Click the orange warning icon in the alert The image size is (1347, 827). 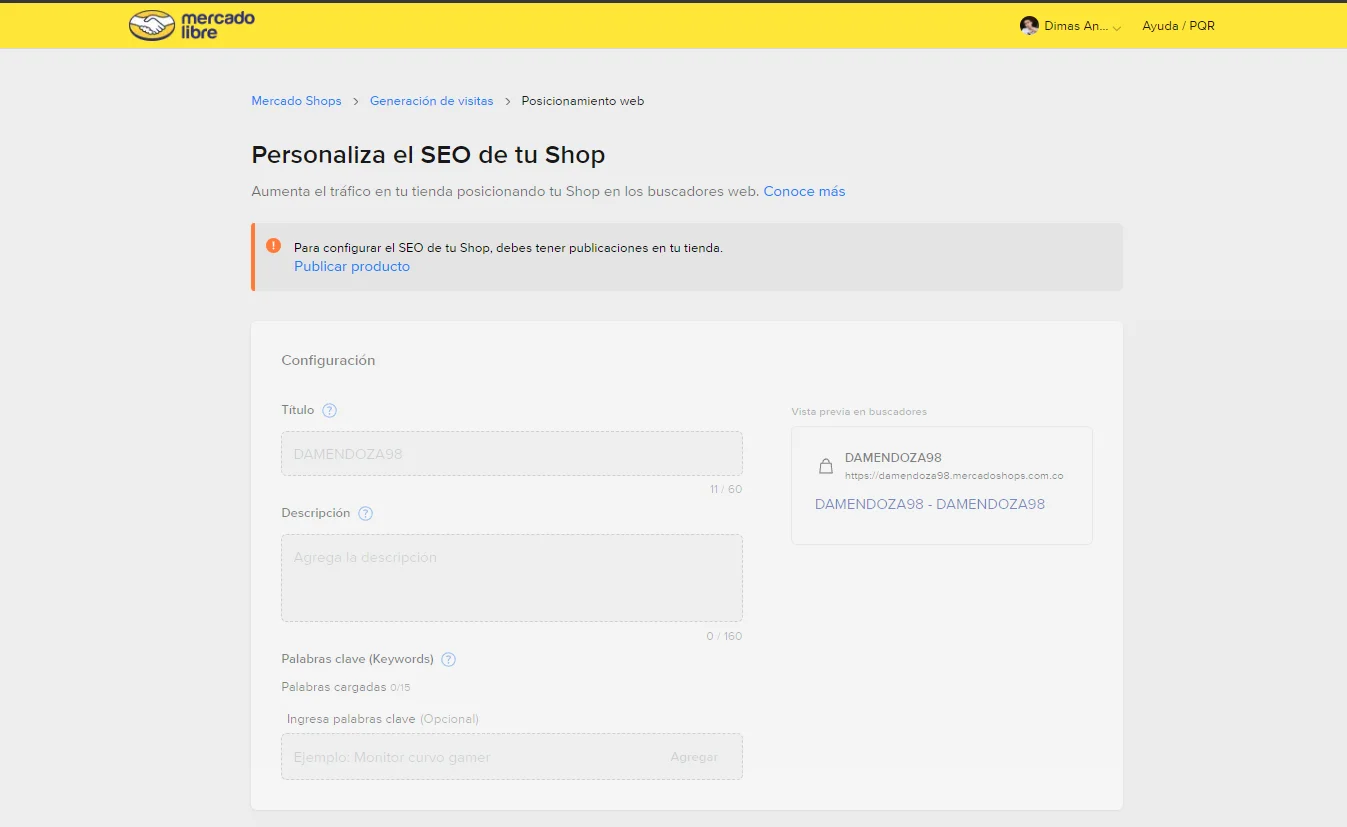point(274,245)
